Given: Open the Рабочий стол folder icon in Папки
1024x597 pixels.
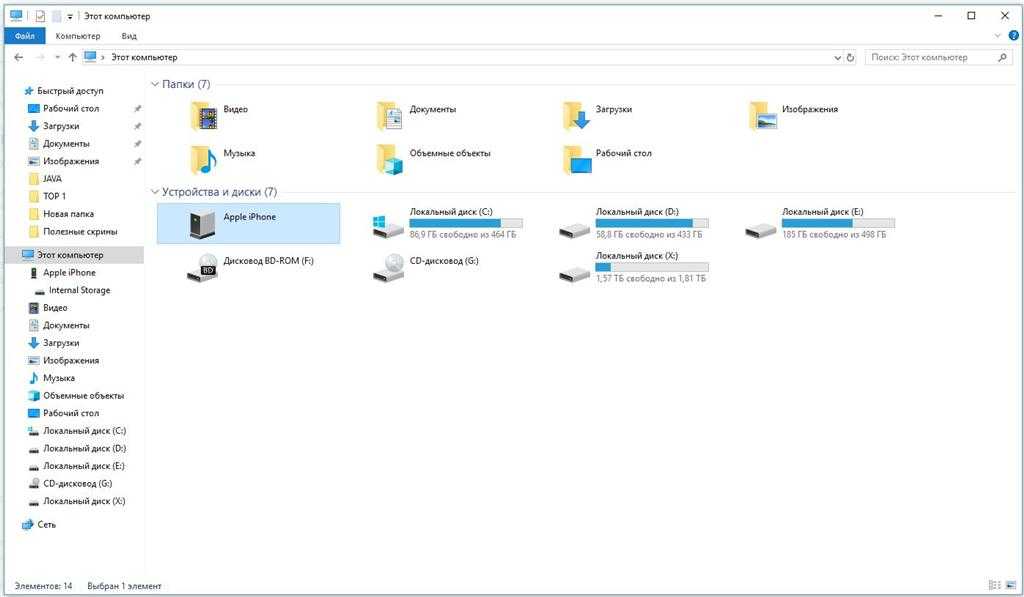Looking at the screenshot, I should (576, 160).
